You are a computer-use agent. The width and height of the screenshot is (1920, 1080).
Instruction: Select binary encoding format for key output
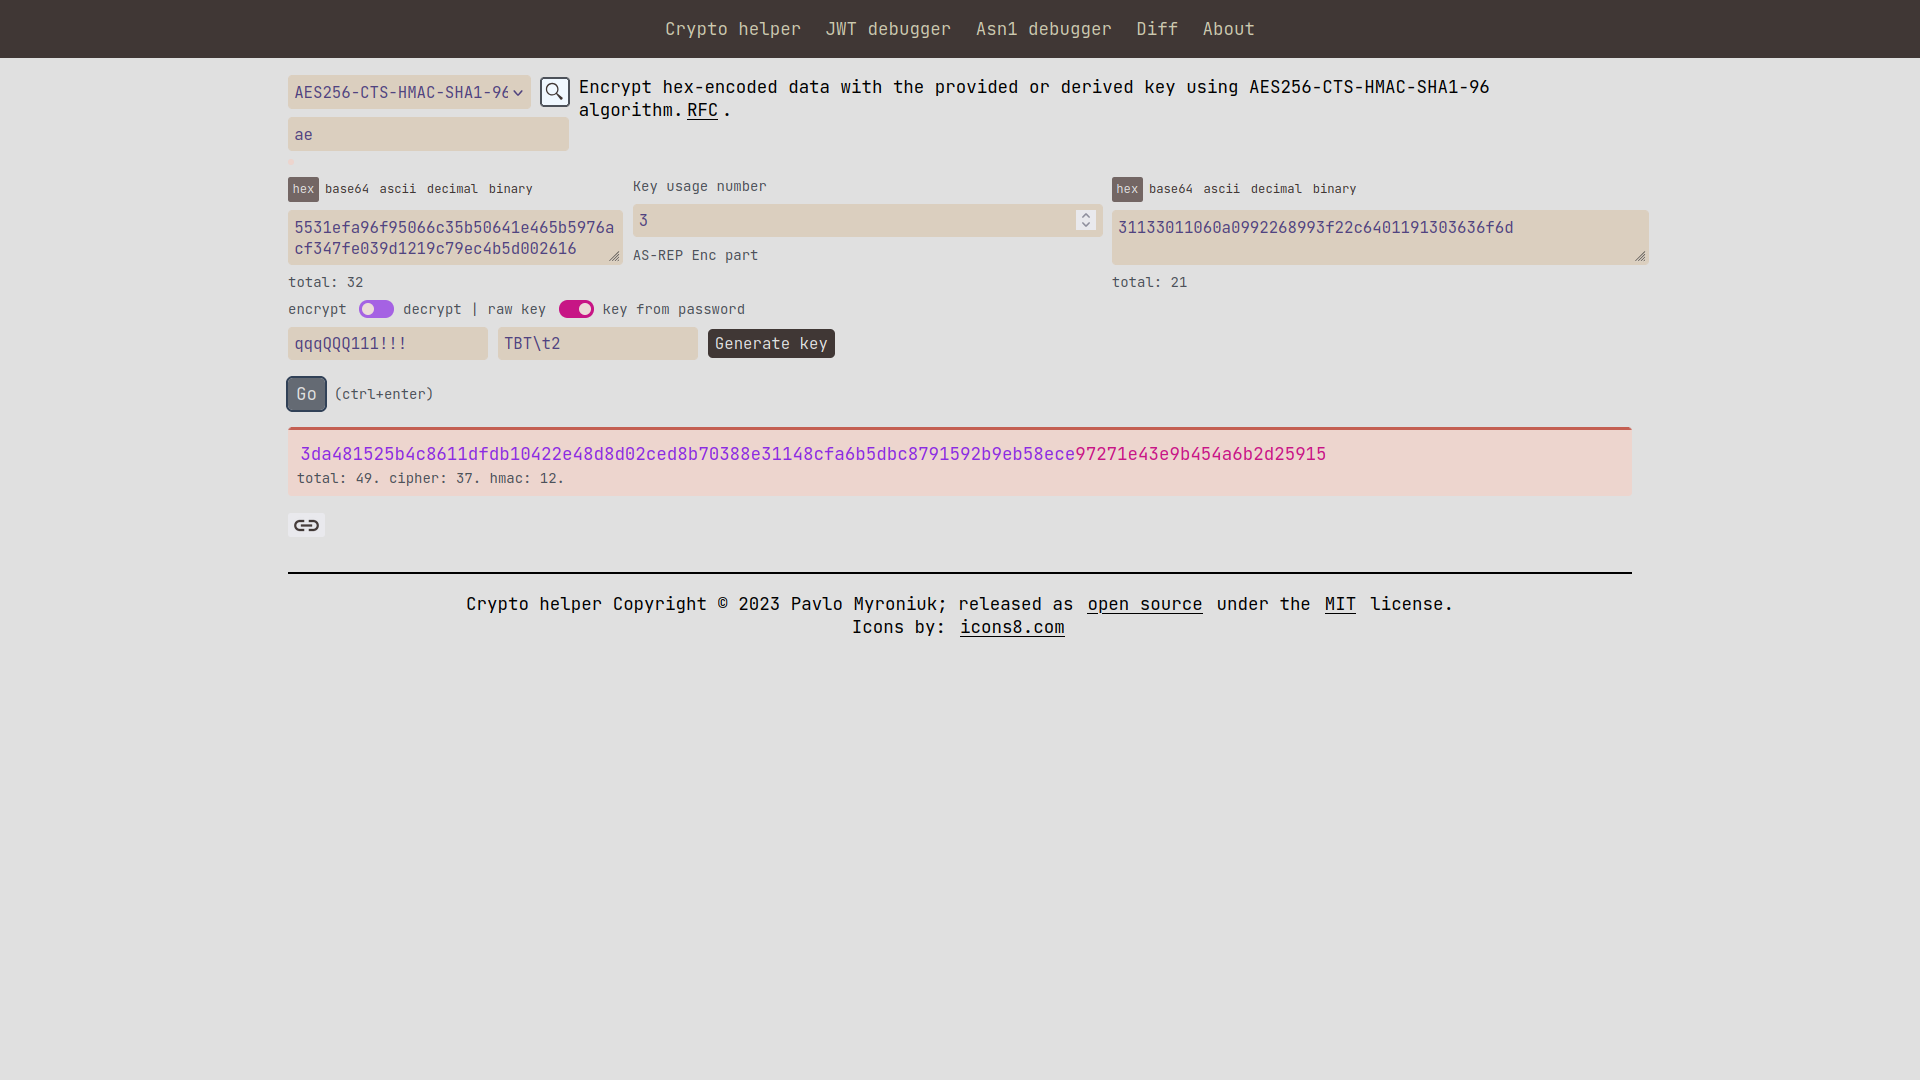[1335, 187]
